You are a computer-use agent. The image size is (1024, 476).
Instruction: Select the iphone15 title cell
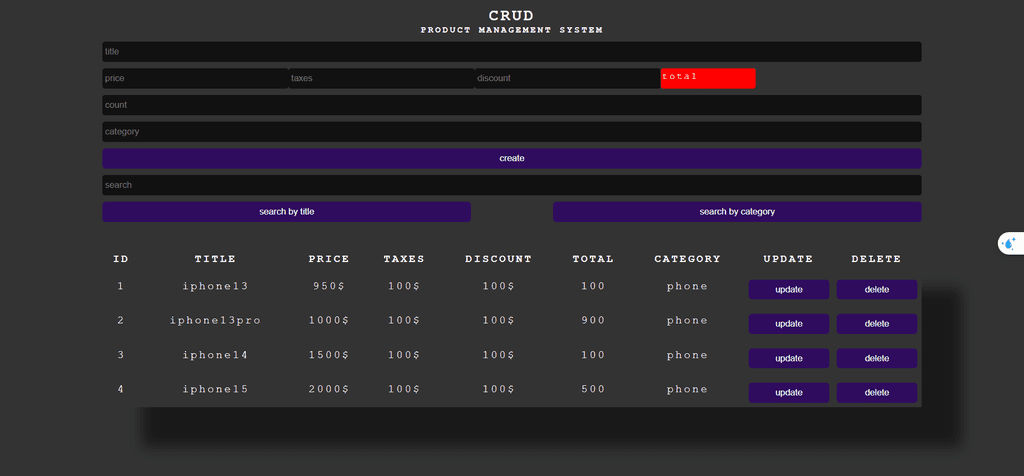[x=215, y=389]
